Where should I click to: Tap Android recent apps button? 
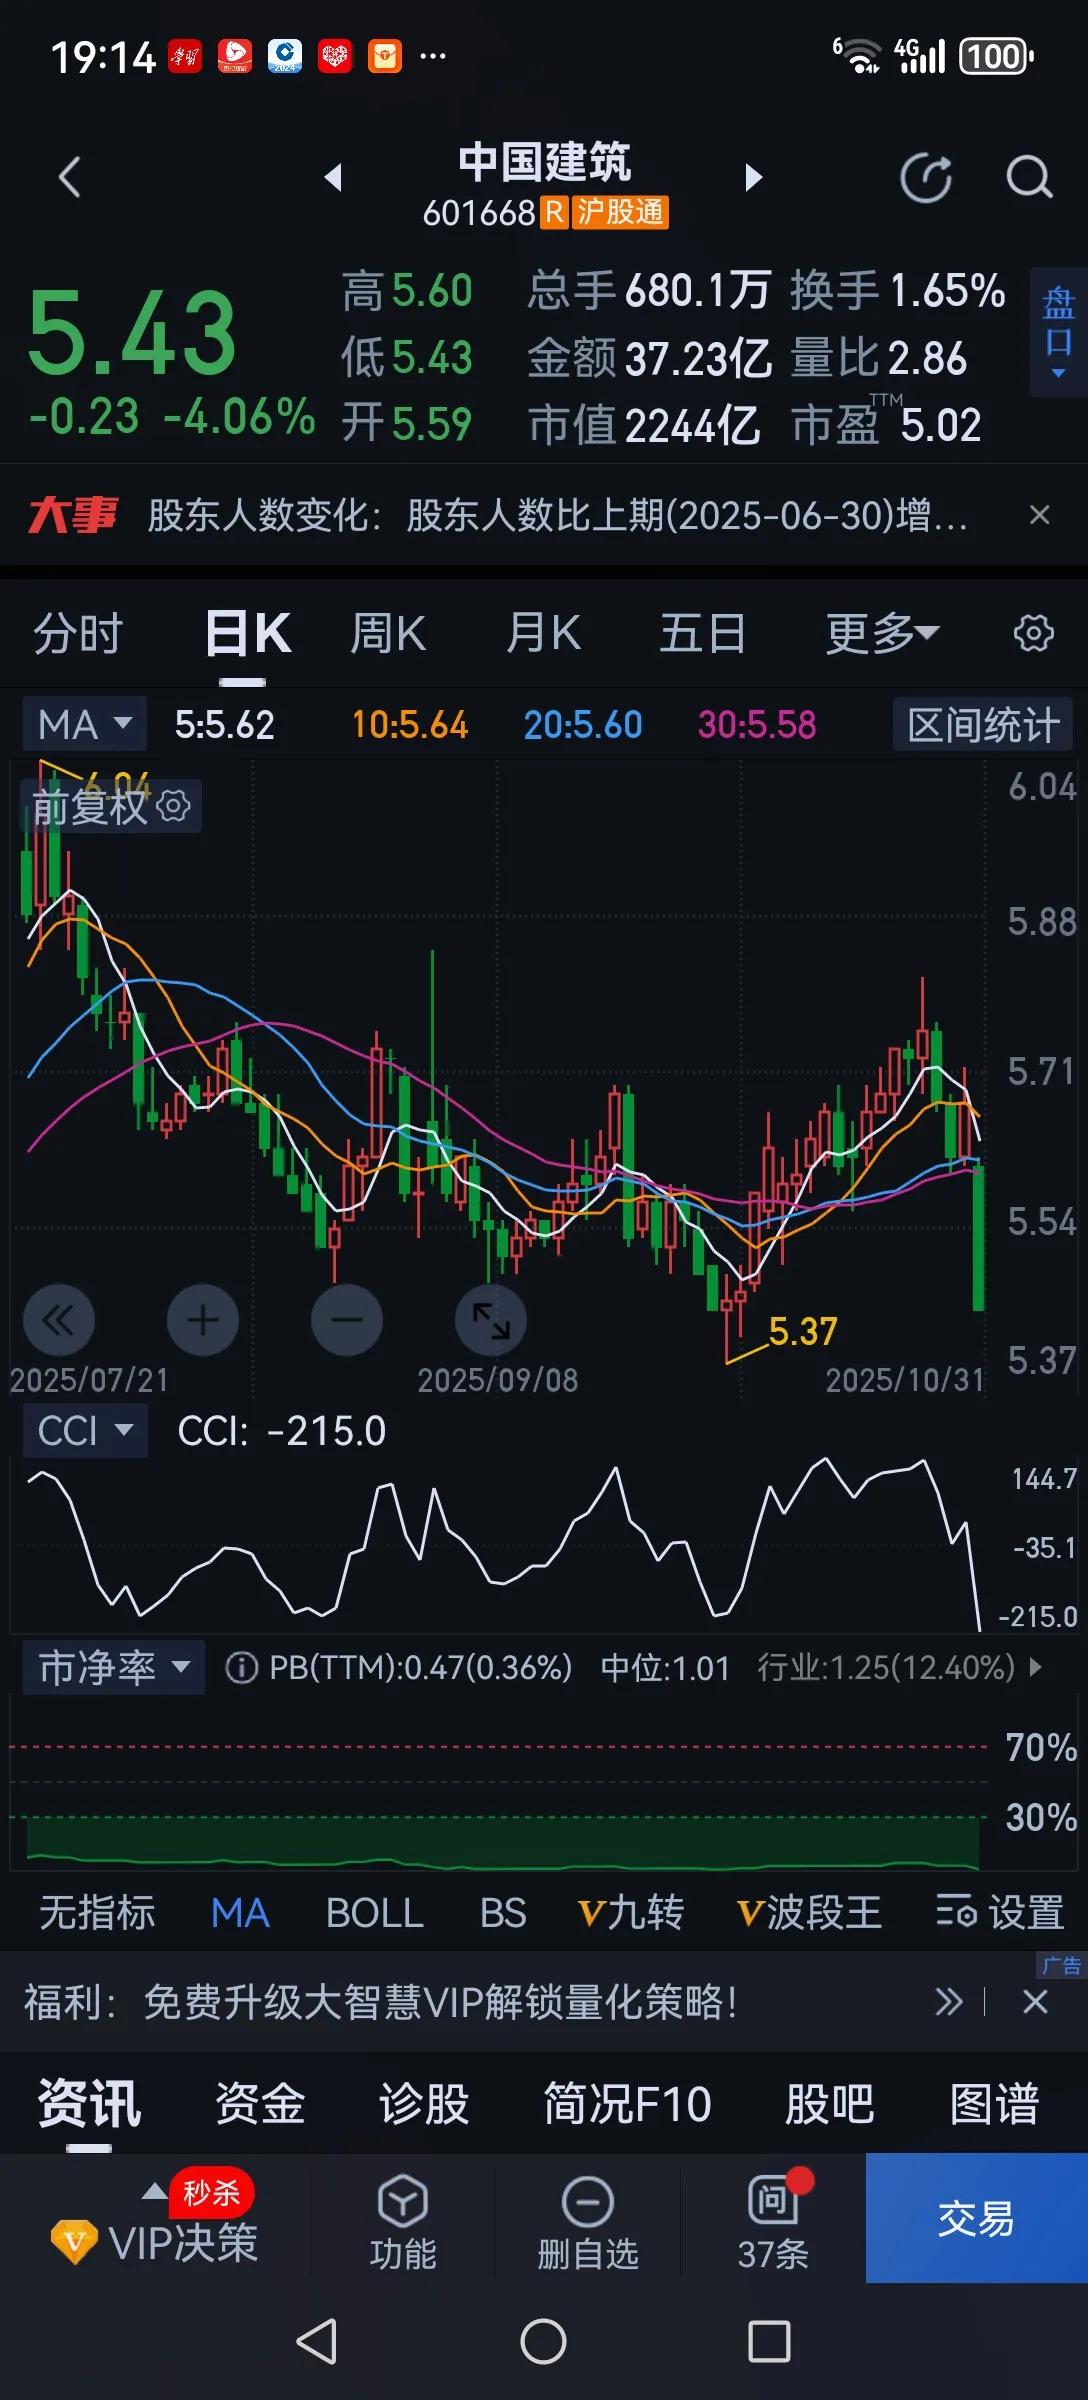(x=769, y=2342)
